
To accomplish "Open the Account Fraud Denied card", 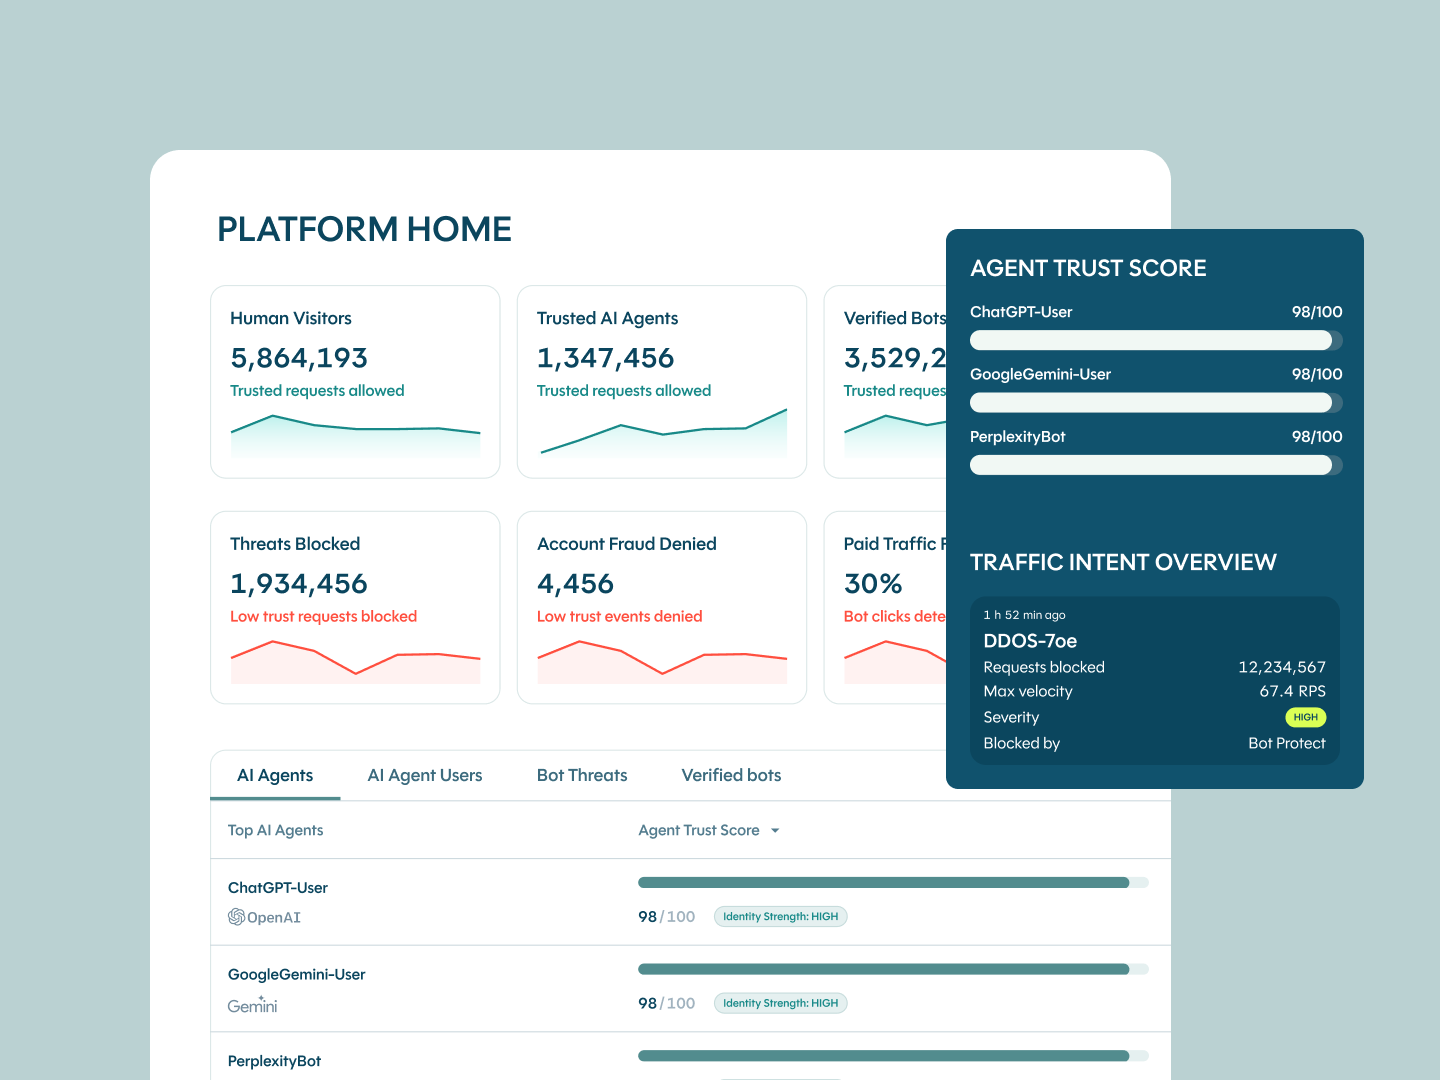I will click(662, 608).
